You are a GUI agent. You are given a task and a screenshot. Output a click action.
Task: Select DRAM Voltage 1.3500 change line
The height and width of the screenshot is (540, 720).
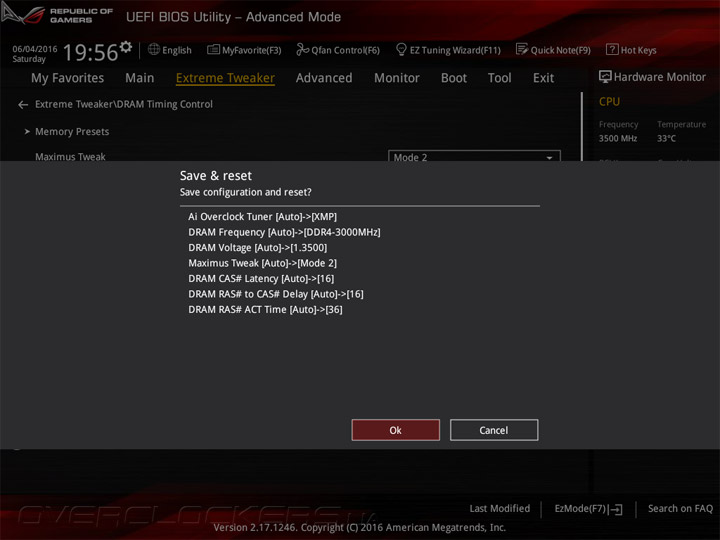pyautogui.click(x=258, y=248)
